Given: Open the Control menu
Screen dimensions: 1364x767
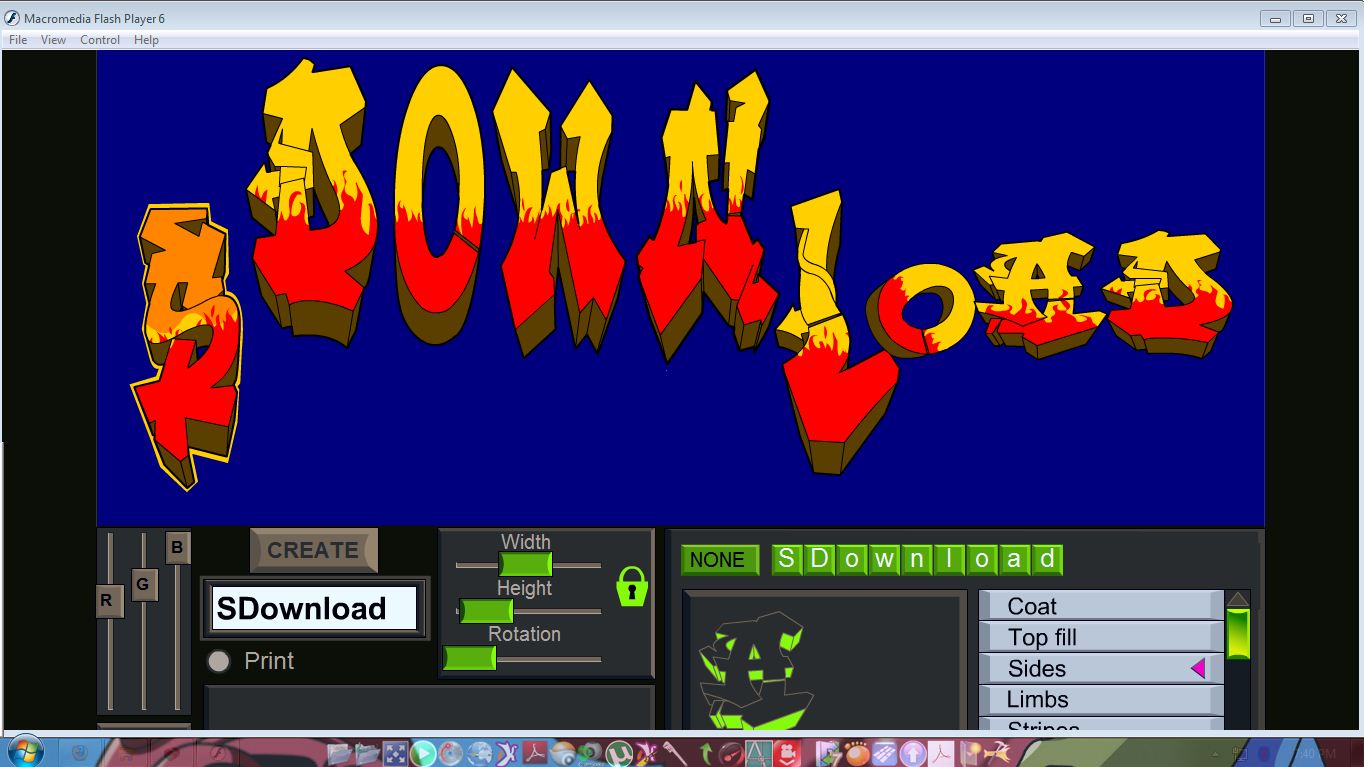Looking at the screenshot, I should click(100, 40).
